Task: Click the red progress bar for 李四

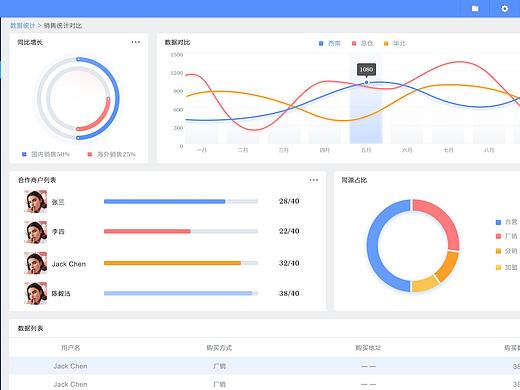Action: click(x=147, y=231)
